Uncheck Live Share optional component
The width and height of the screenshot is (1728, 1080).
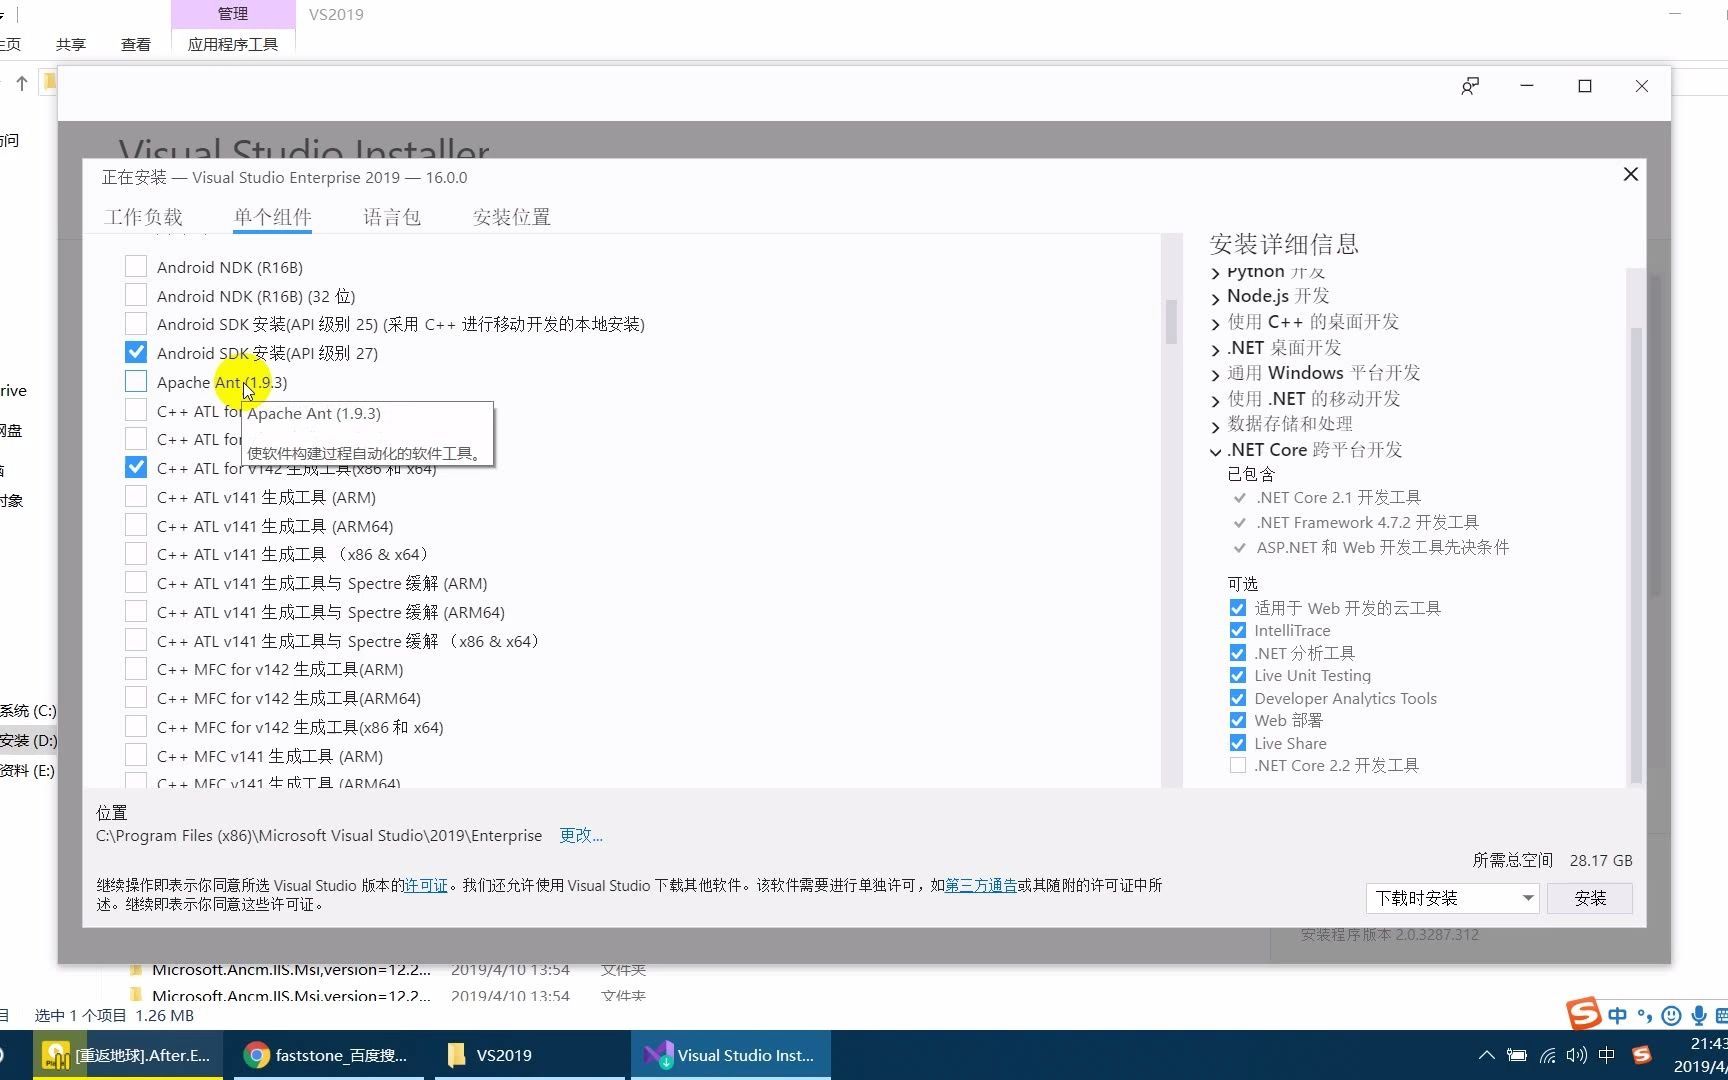[1237, 743]
